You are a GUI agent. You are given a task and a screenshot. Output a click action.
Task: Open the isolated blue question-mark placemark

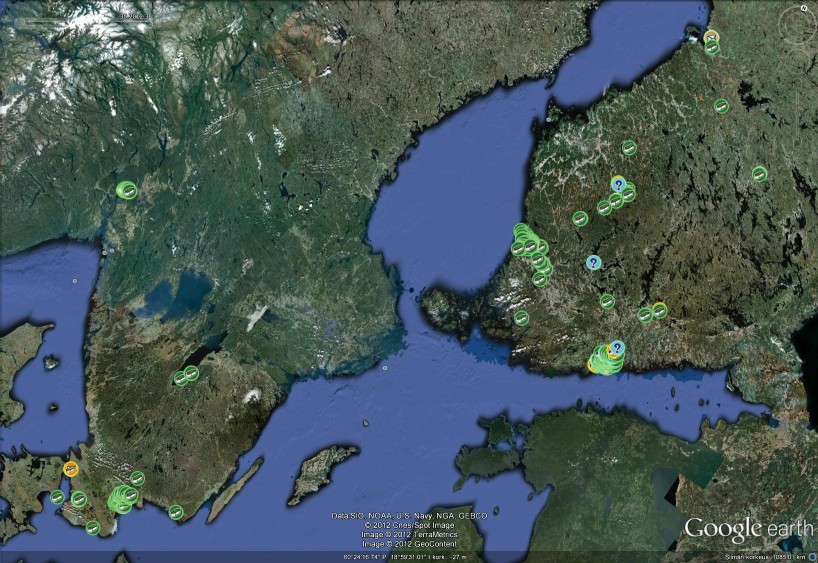coord(593,262)
